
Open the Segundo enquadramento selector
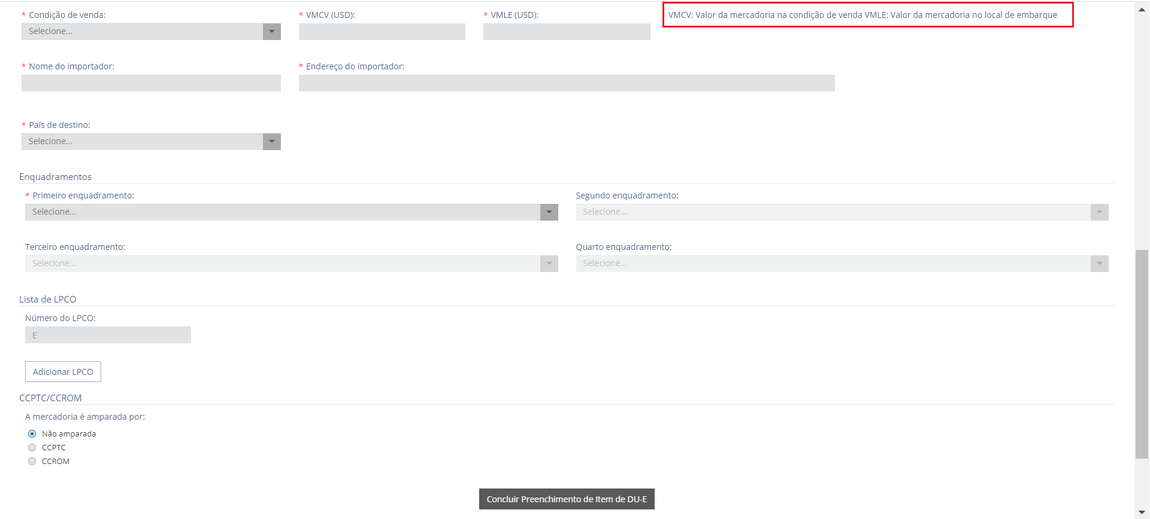(x=841, y=212)
